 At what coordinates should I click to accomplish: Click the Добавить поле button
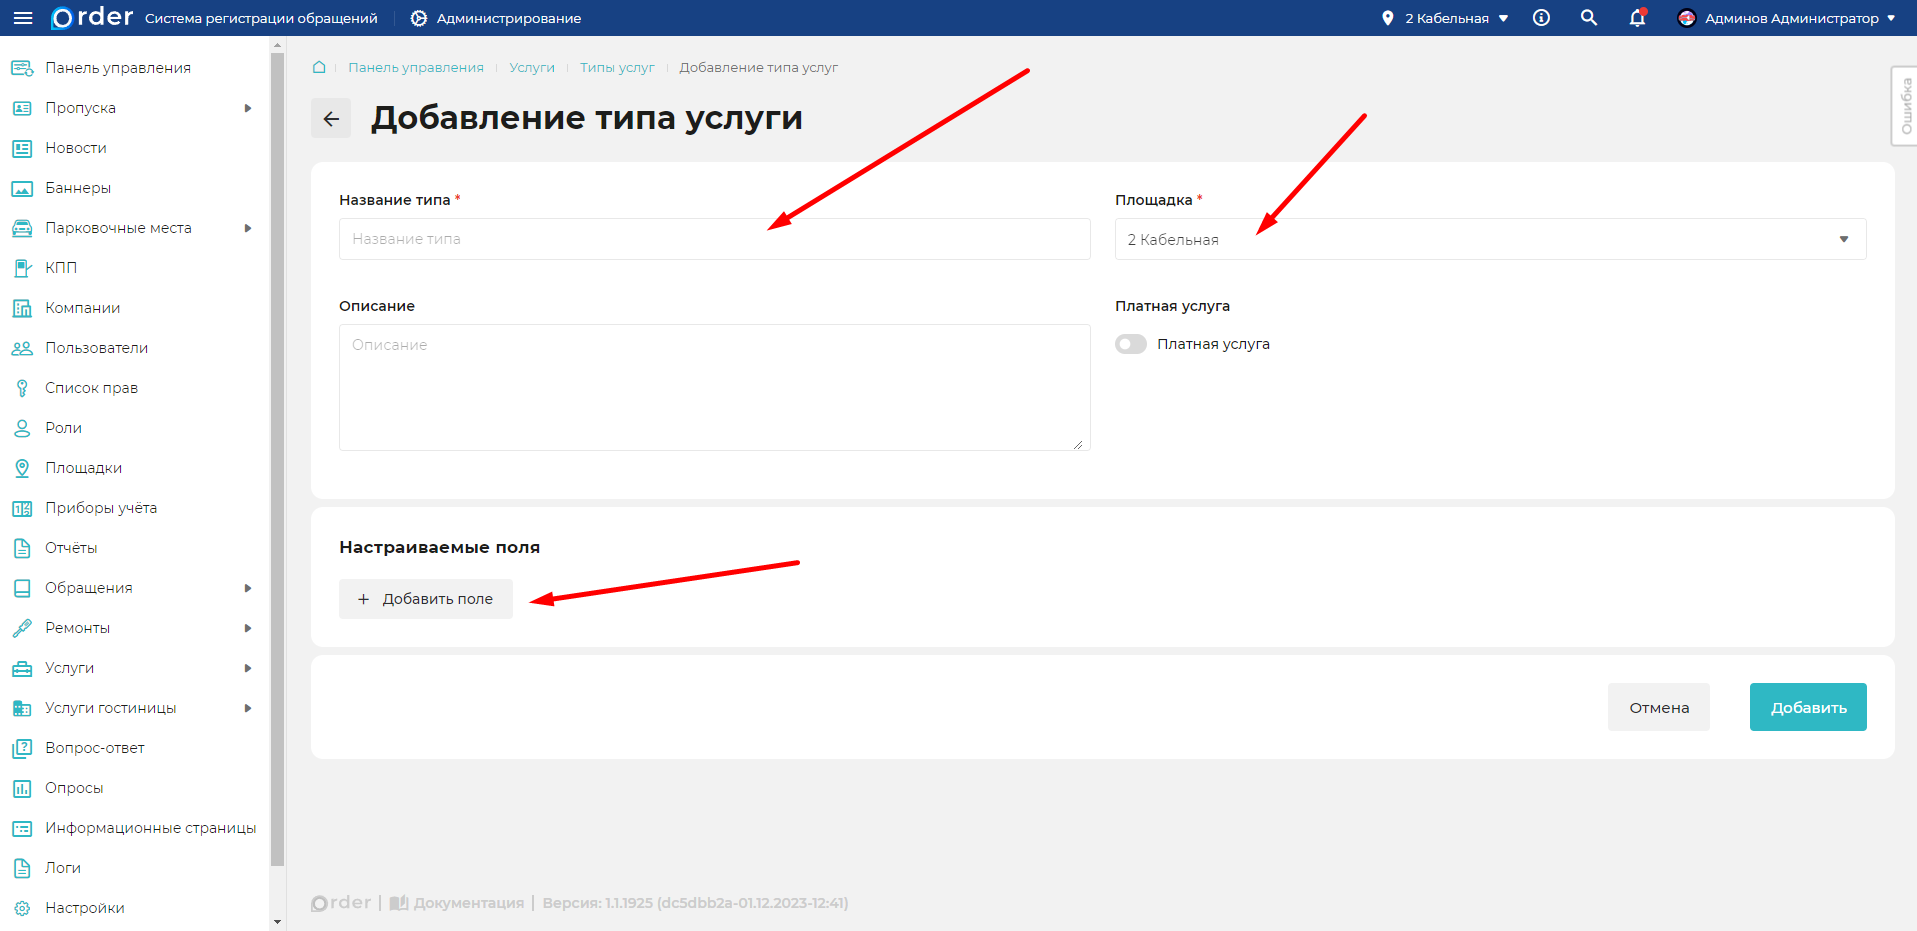pyautogui.click(x=425, y=598)
